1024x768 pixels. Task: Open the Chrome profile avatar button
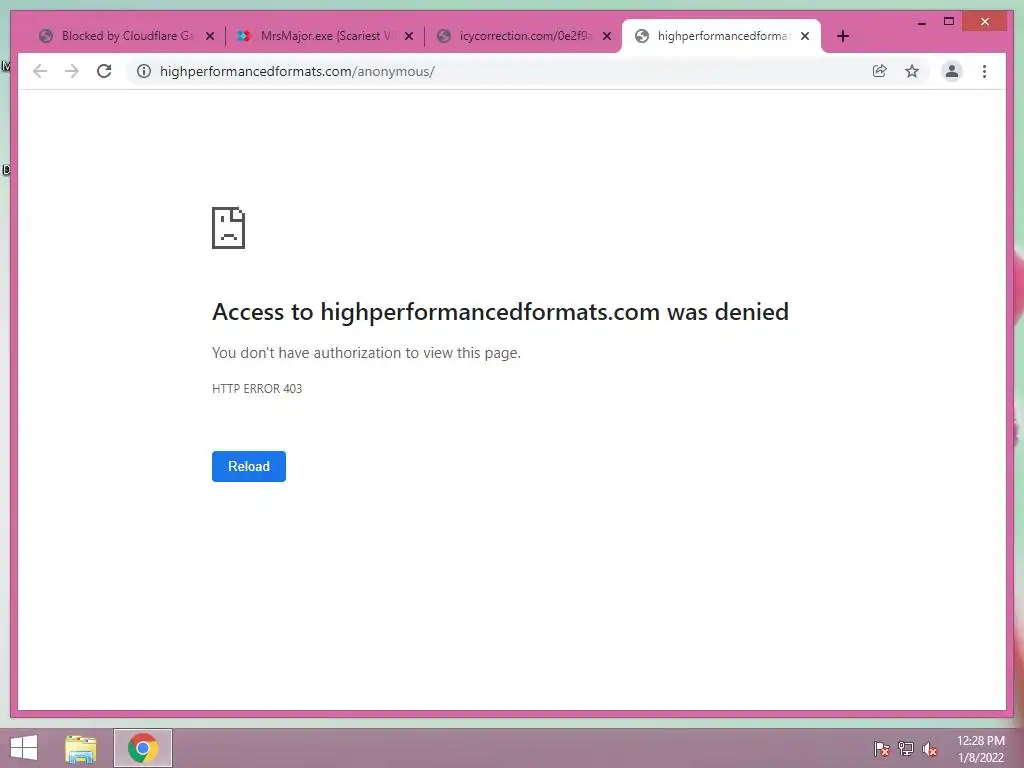(x=952, y=71)
